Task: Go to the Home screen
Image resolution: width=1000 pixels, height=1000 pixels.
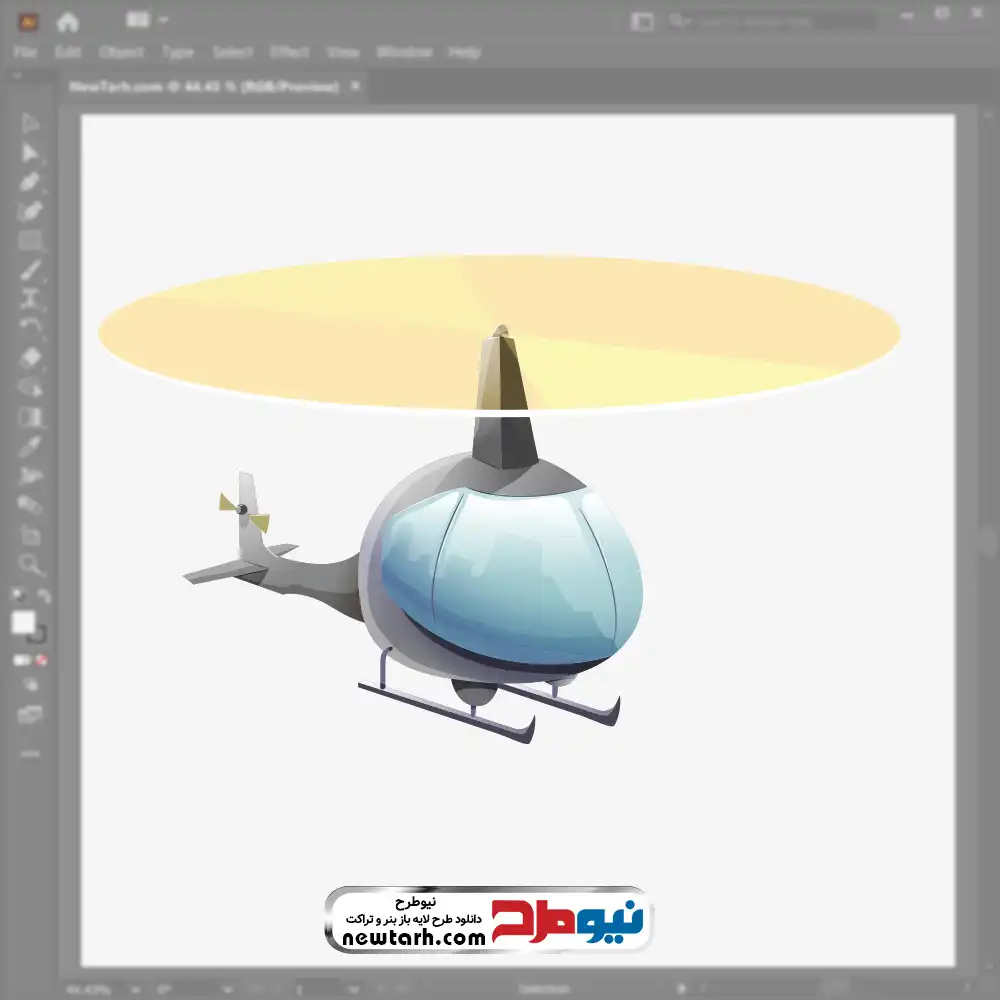Action: pyautogui.click(x=68, y=23)
